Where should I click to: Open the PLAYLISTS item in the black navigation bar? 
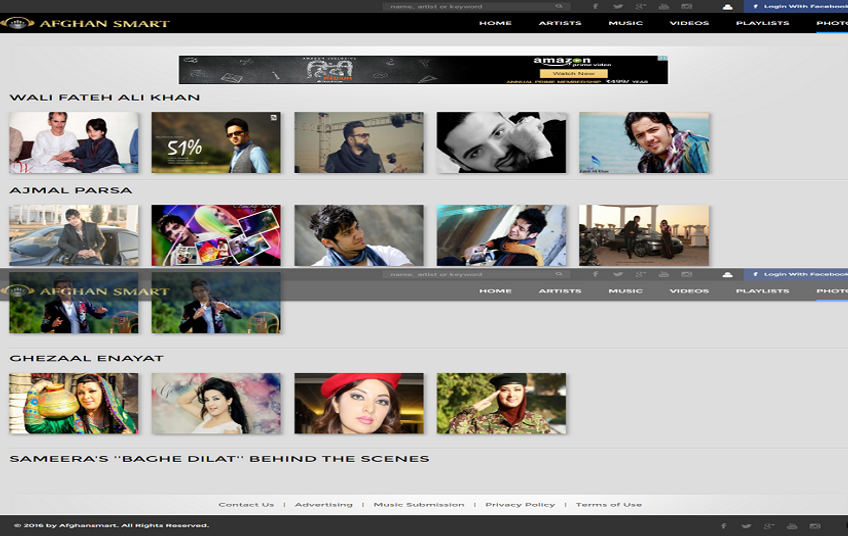763,23
